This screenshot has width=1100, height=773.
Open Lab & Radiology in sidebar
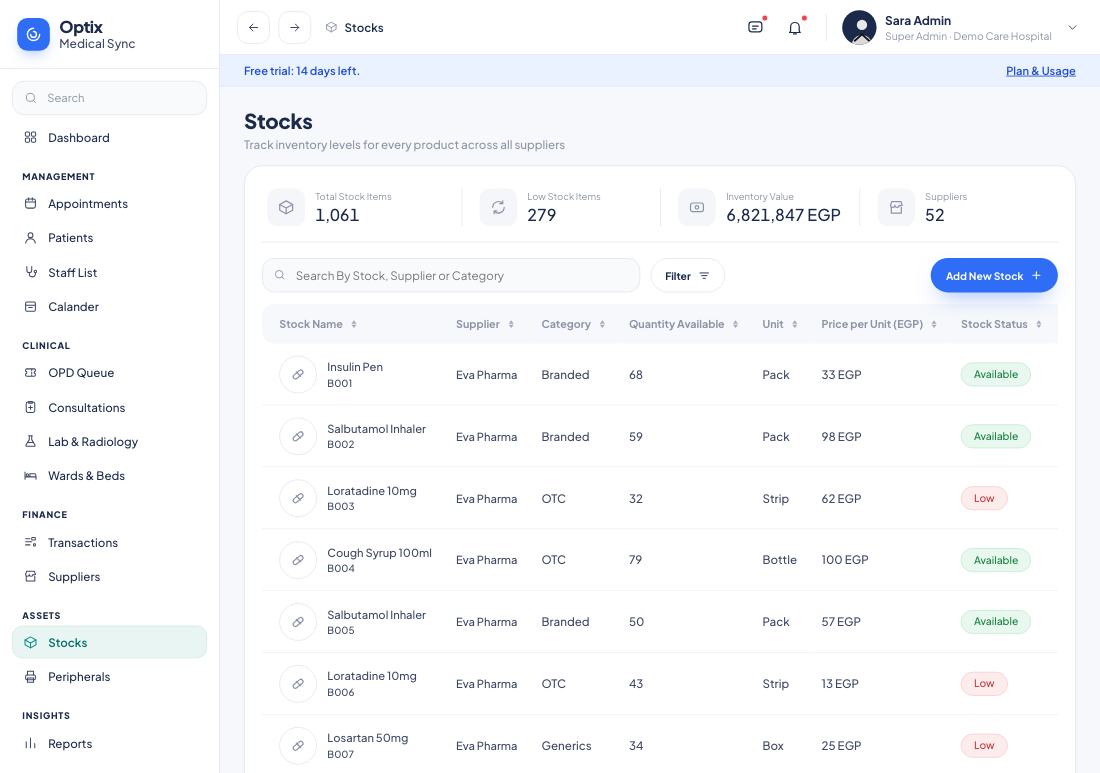click(109, 441)
